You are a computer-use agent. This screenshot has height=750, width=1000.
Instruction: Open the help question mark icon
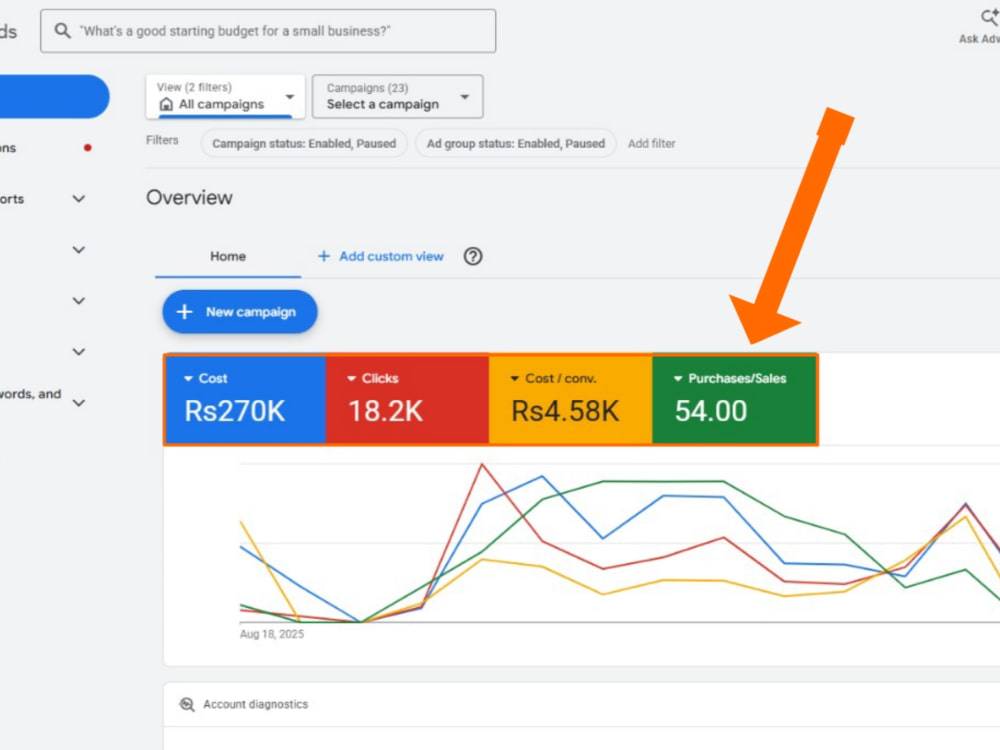(x=473, y=256)
